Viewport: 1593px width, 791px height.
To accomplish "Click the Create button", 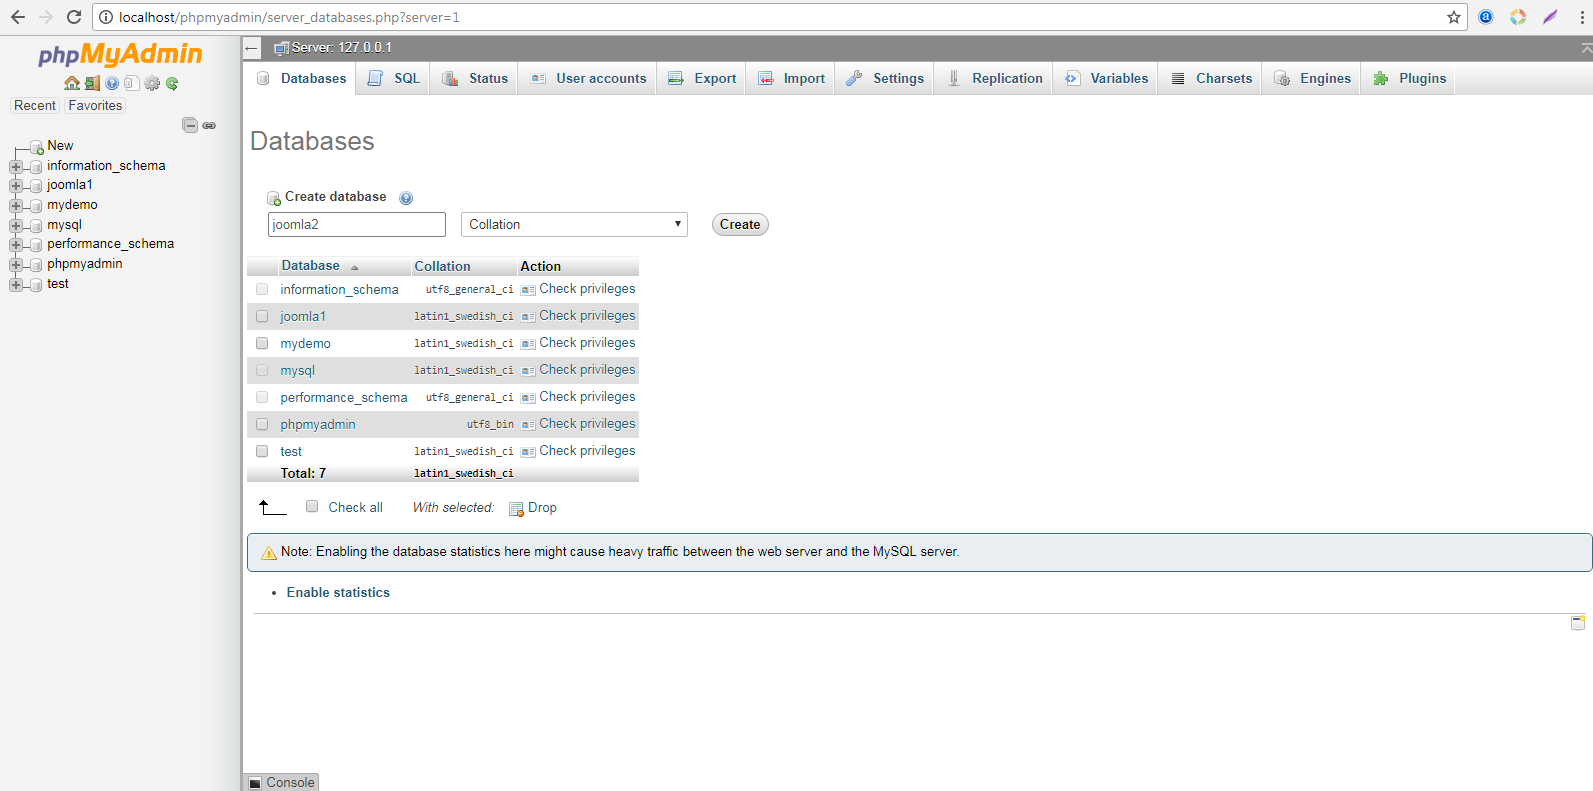I will click(x=740, y=225).
